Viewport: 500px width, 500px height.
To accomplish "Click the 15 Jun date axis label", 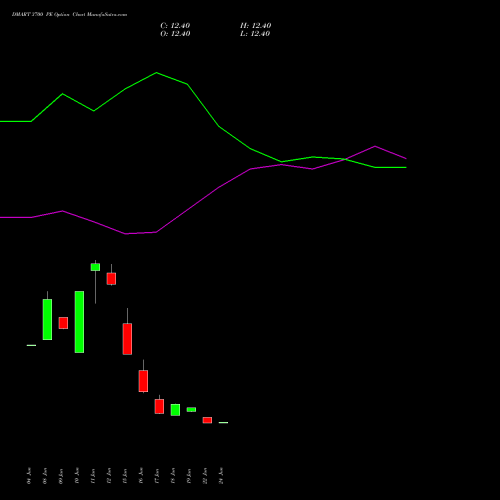I will tap(125, 476).
